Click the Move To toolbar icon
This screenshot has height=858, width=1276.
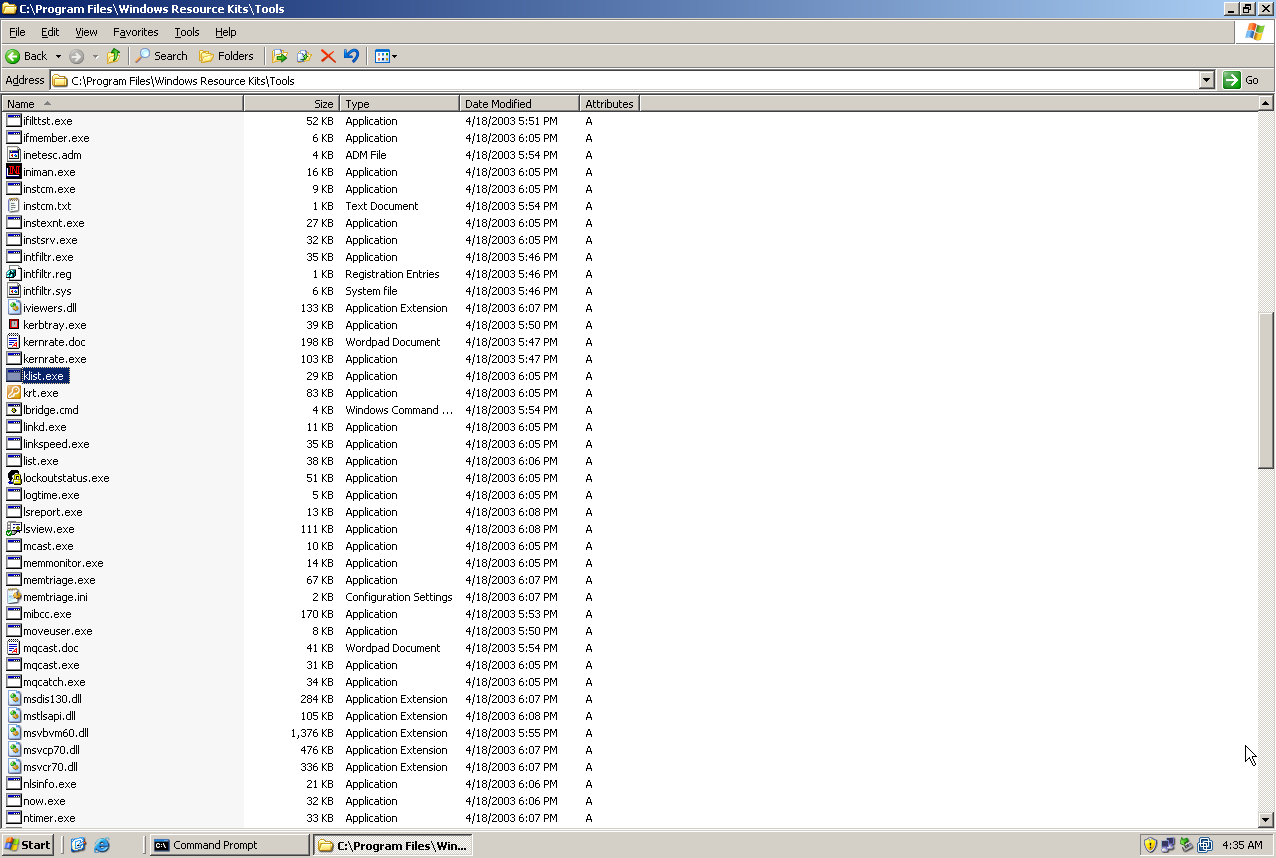tap(281, 56)
